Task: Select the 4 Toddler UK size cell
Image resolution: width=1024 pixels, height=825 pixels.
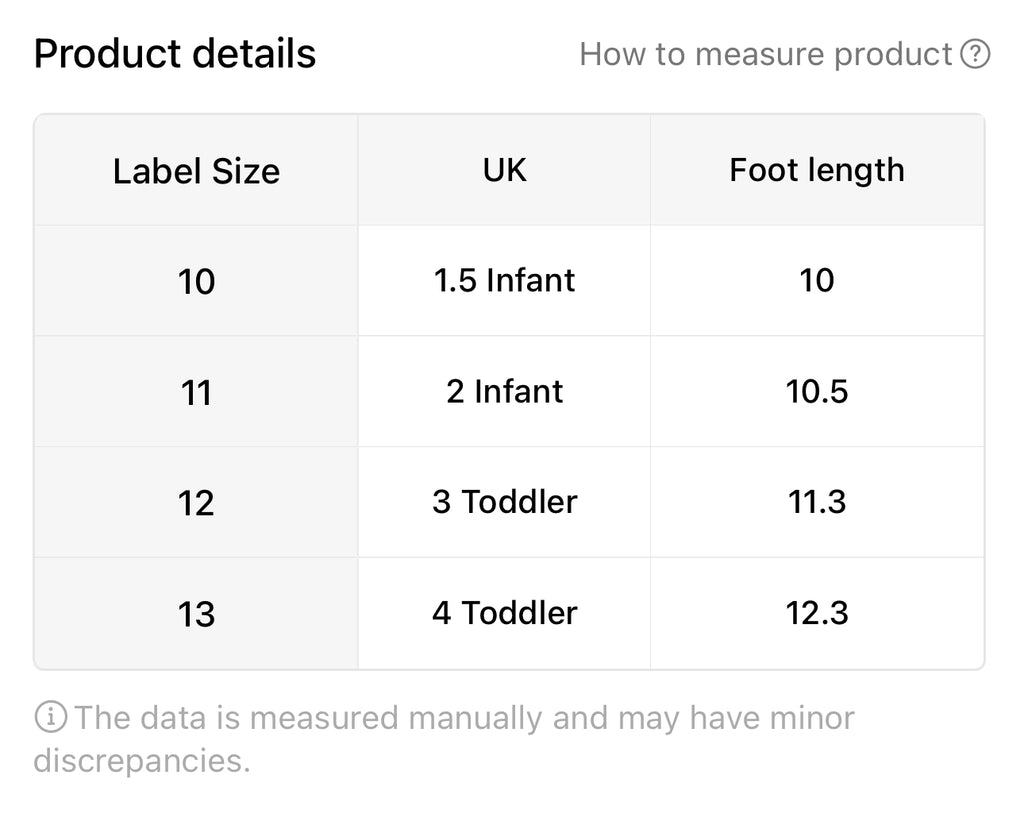Action: click(504, 613)
